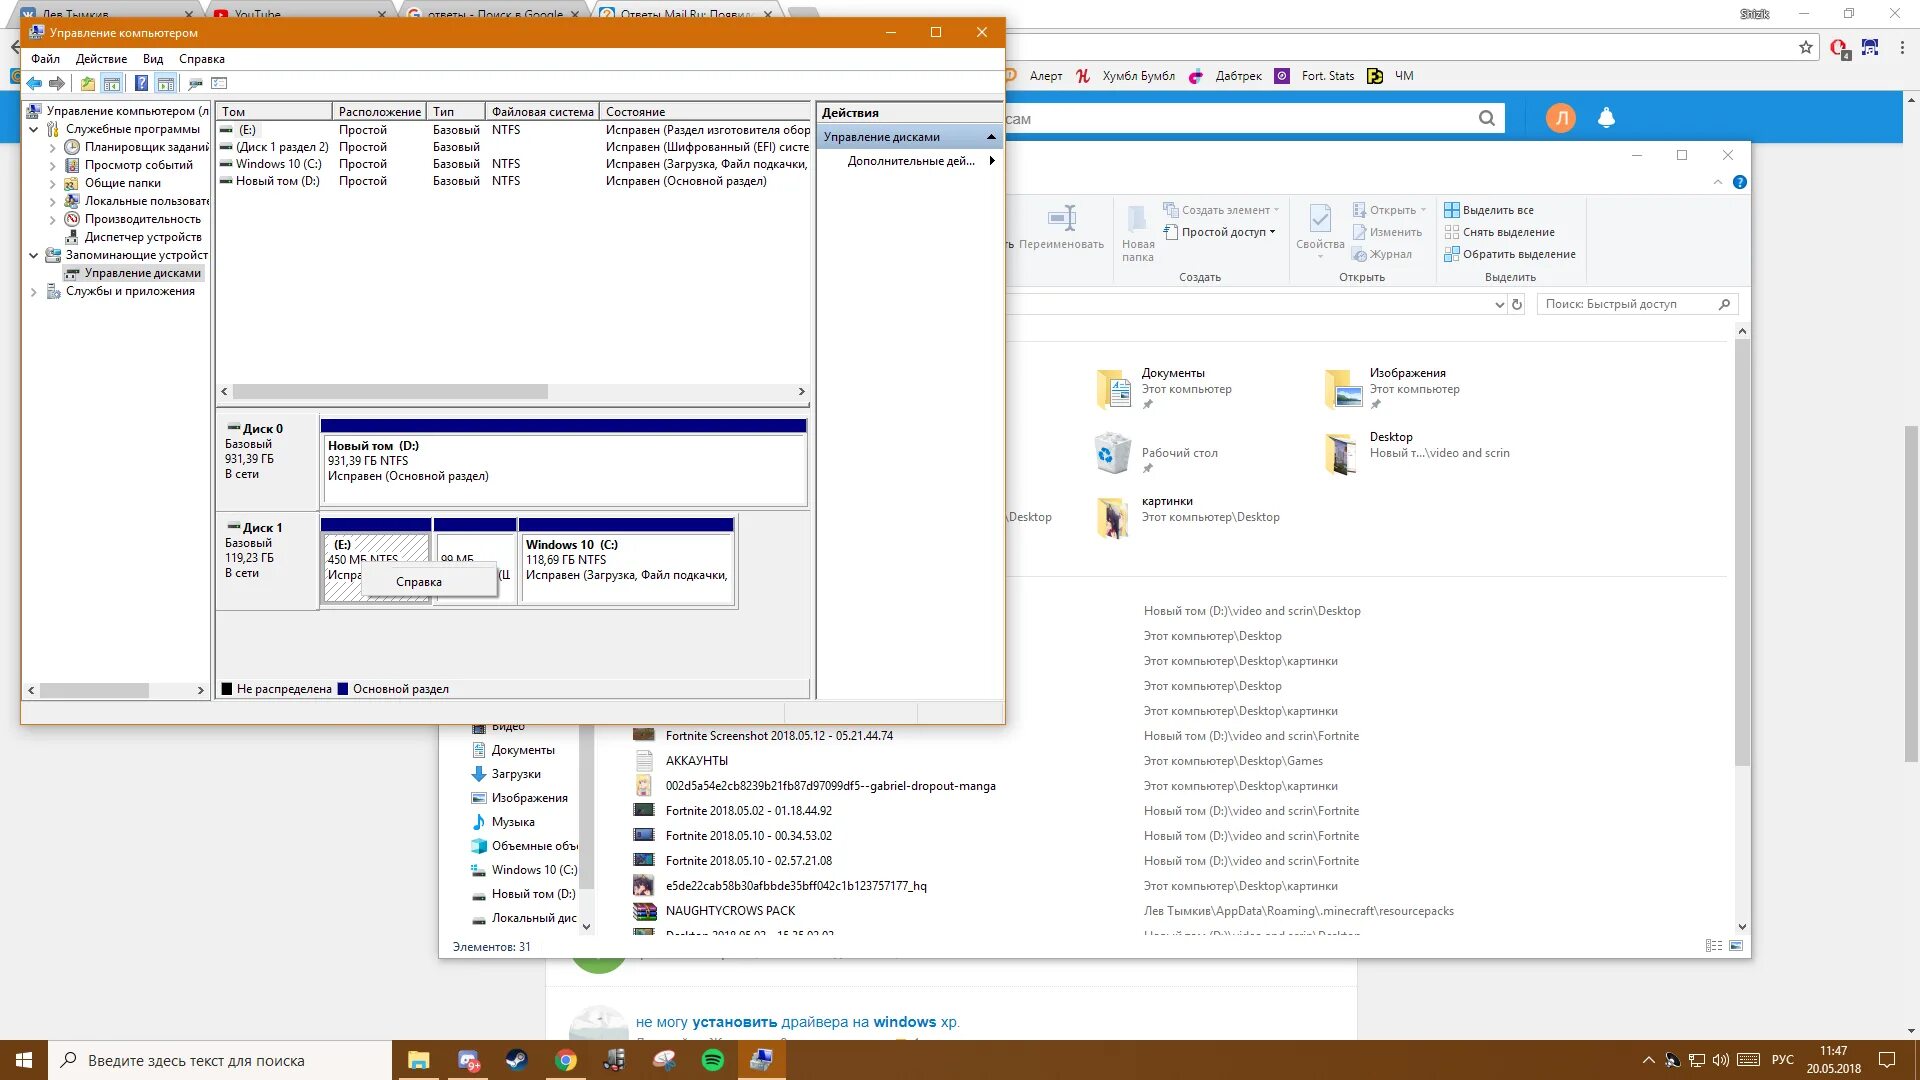Image resolution: width=1920 pixels, height=1080 pixels.
Task: Click the notification bell icon on Mail.ru
Action: [1606, 118]
